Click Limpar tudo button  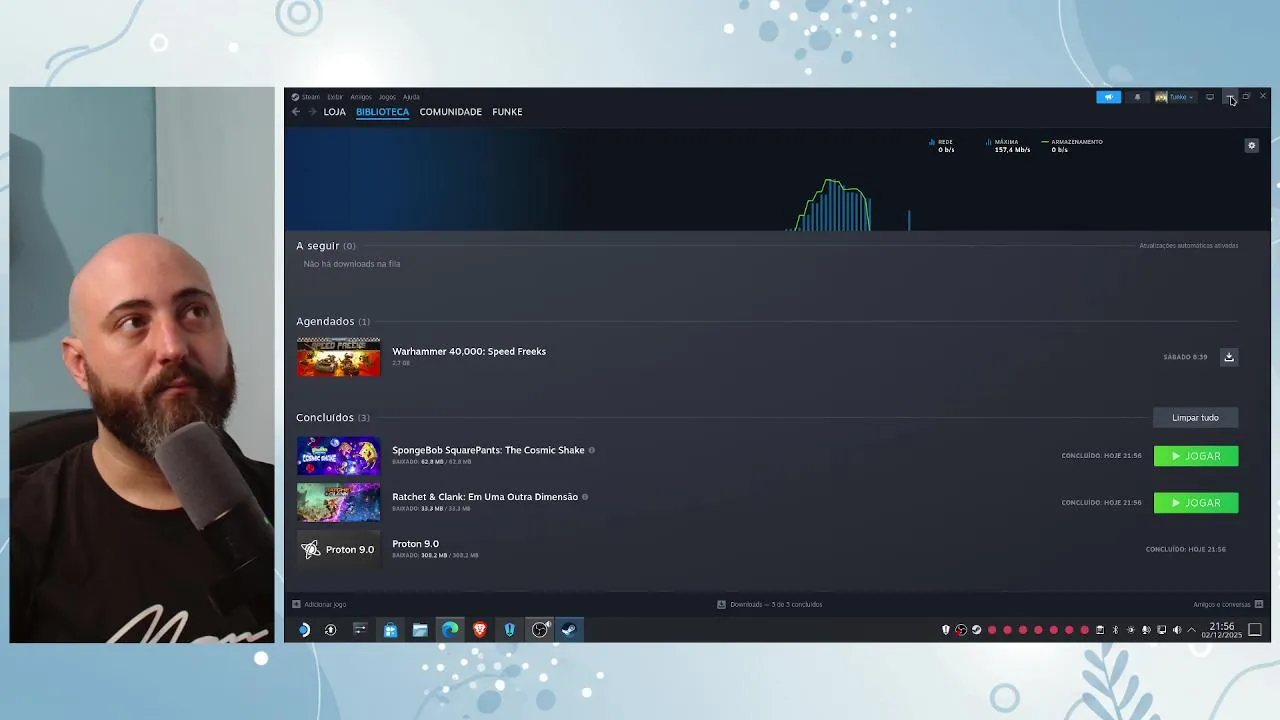point(1195,418)
